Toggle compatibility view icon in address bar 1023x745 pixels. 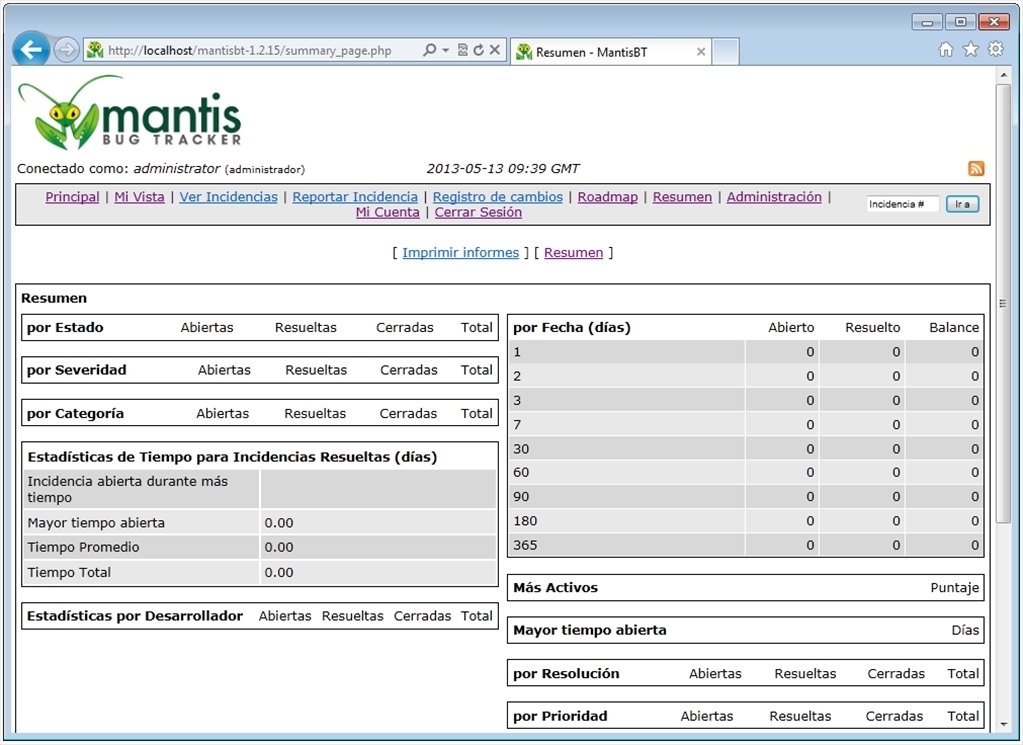click(463, 50)
